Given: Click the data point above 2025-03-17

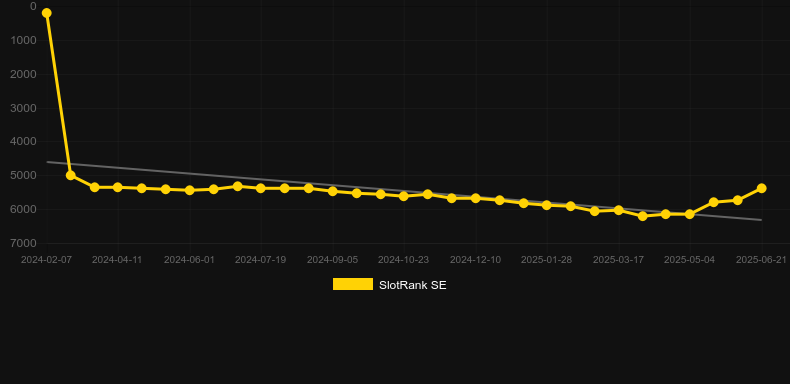Looking at the screenshot, I should tap(619, 210).
